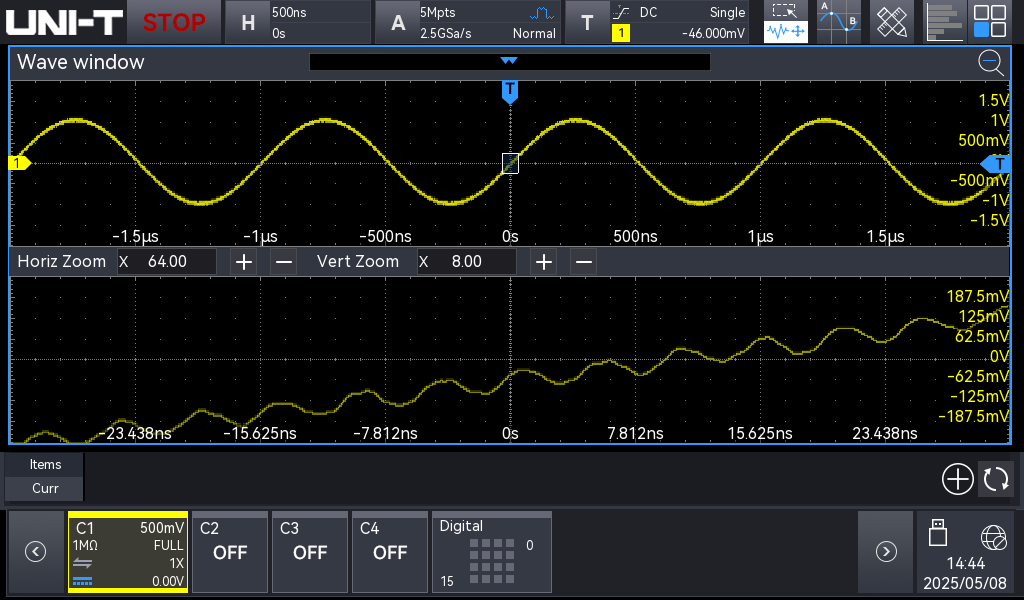
Task: Switch on channel C4
Action: (x=390, y=552)
